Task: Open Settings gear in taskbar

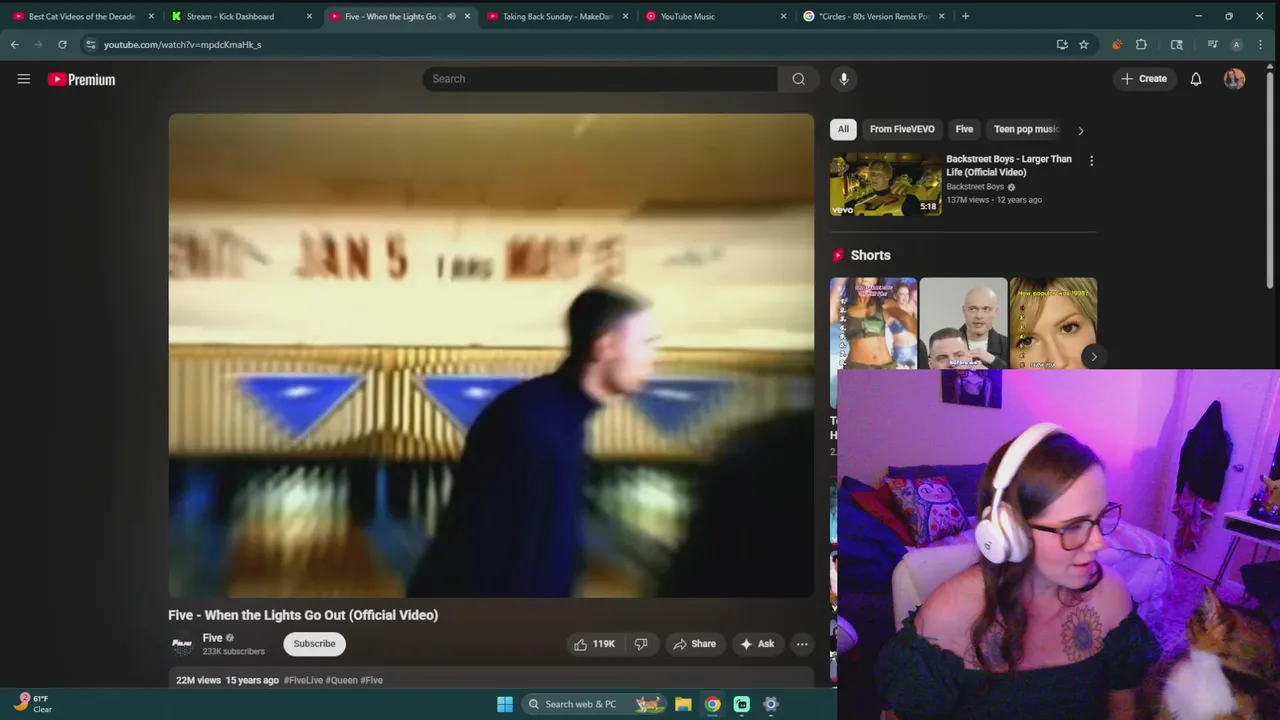Action: pos(771,704)
